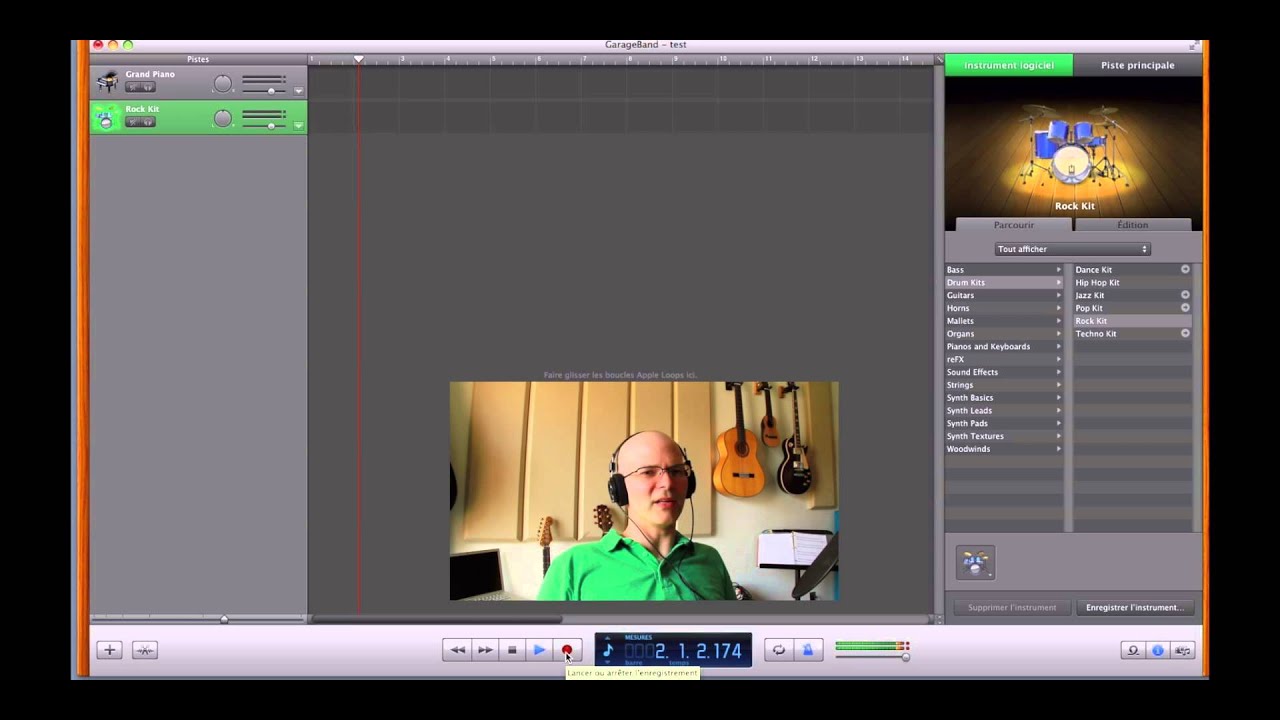
Task: Switch to Instrument logiciel tab
Action: tap(1009, 65)
